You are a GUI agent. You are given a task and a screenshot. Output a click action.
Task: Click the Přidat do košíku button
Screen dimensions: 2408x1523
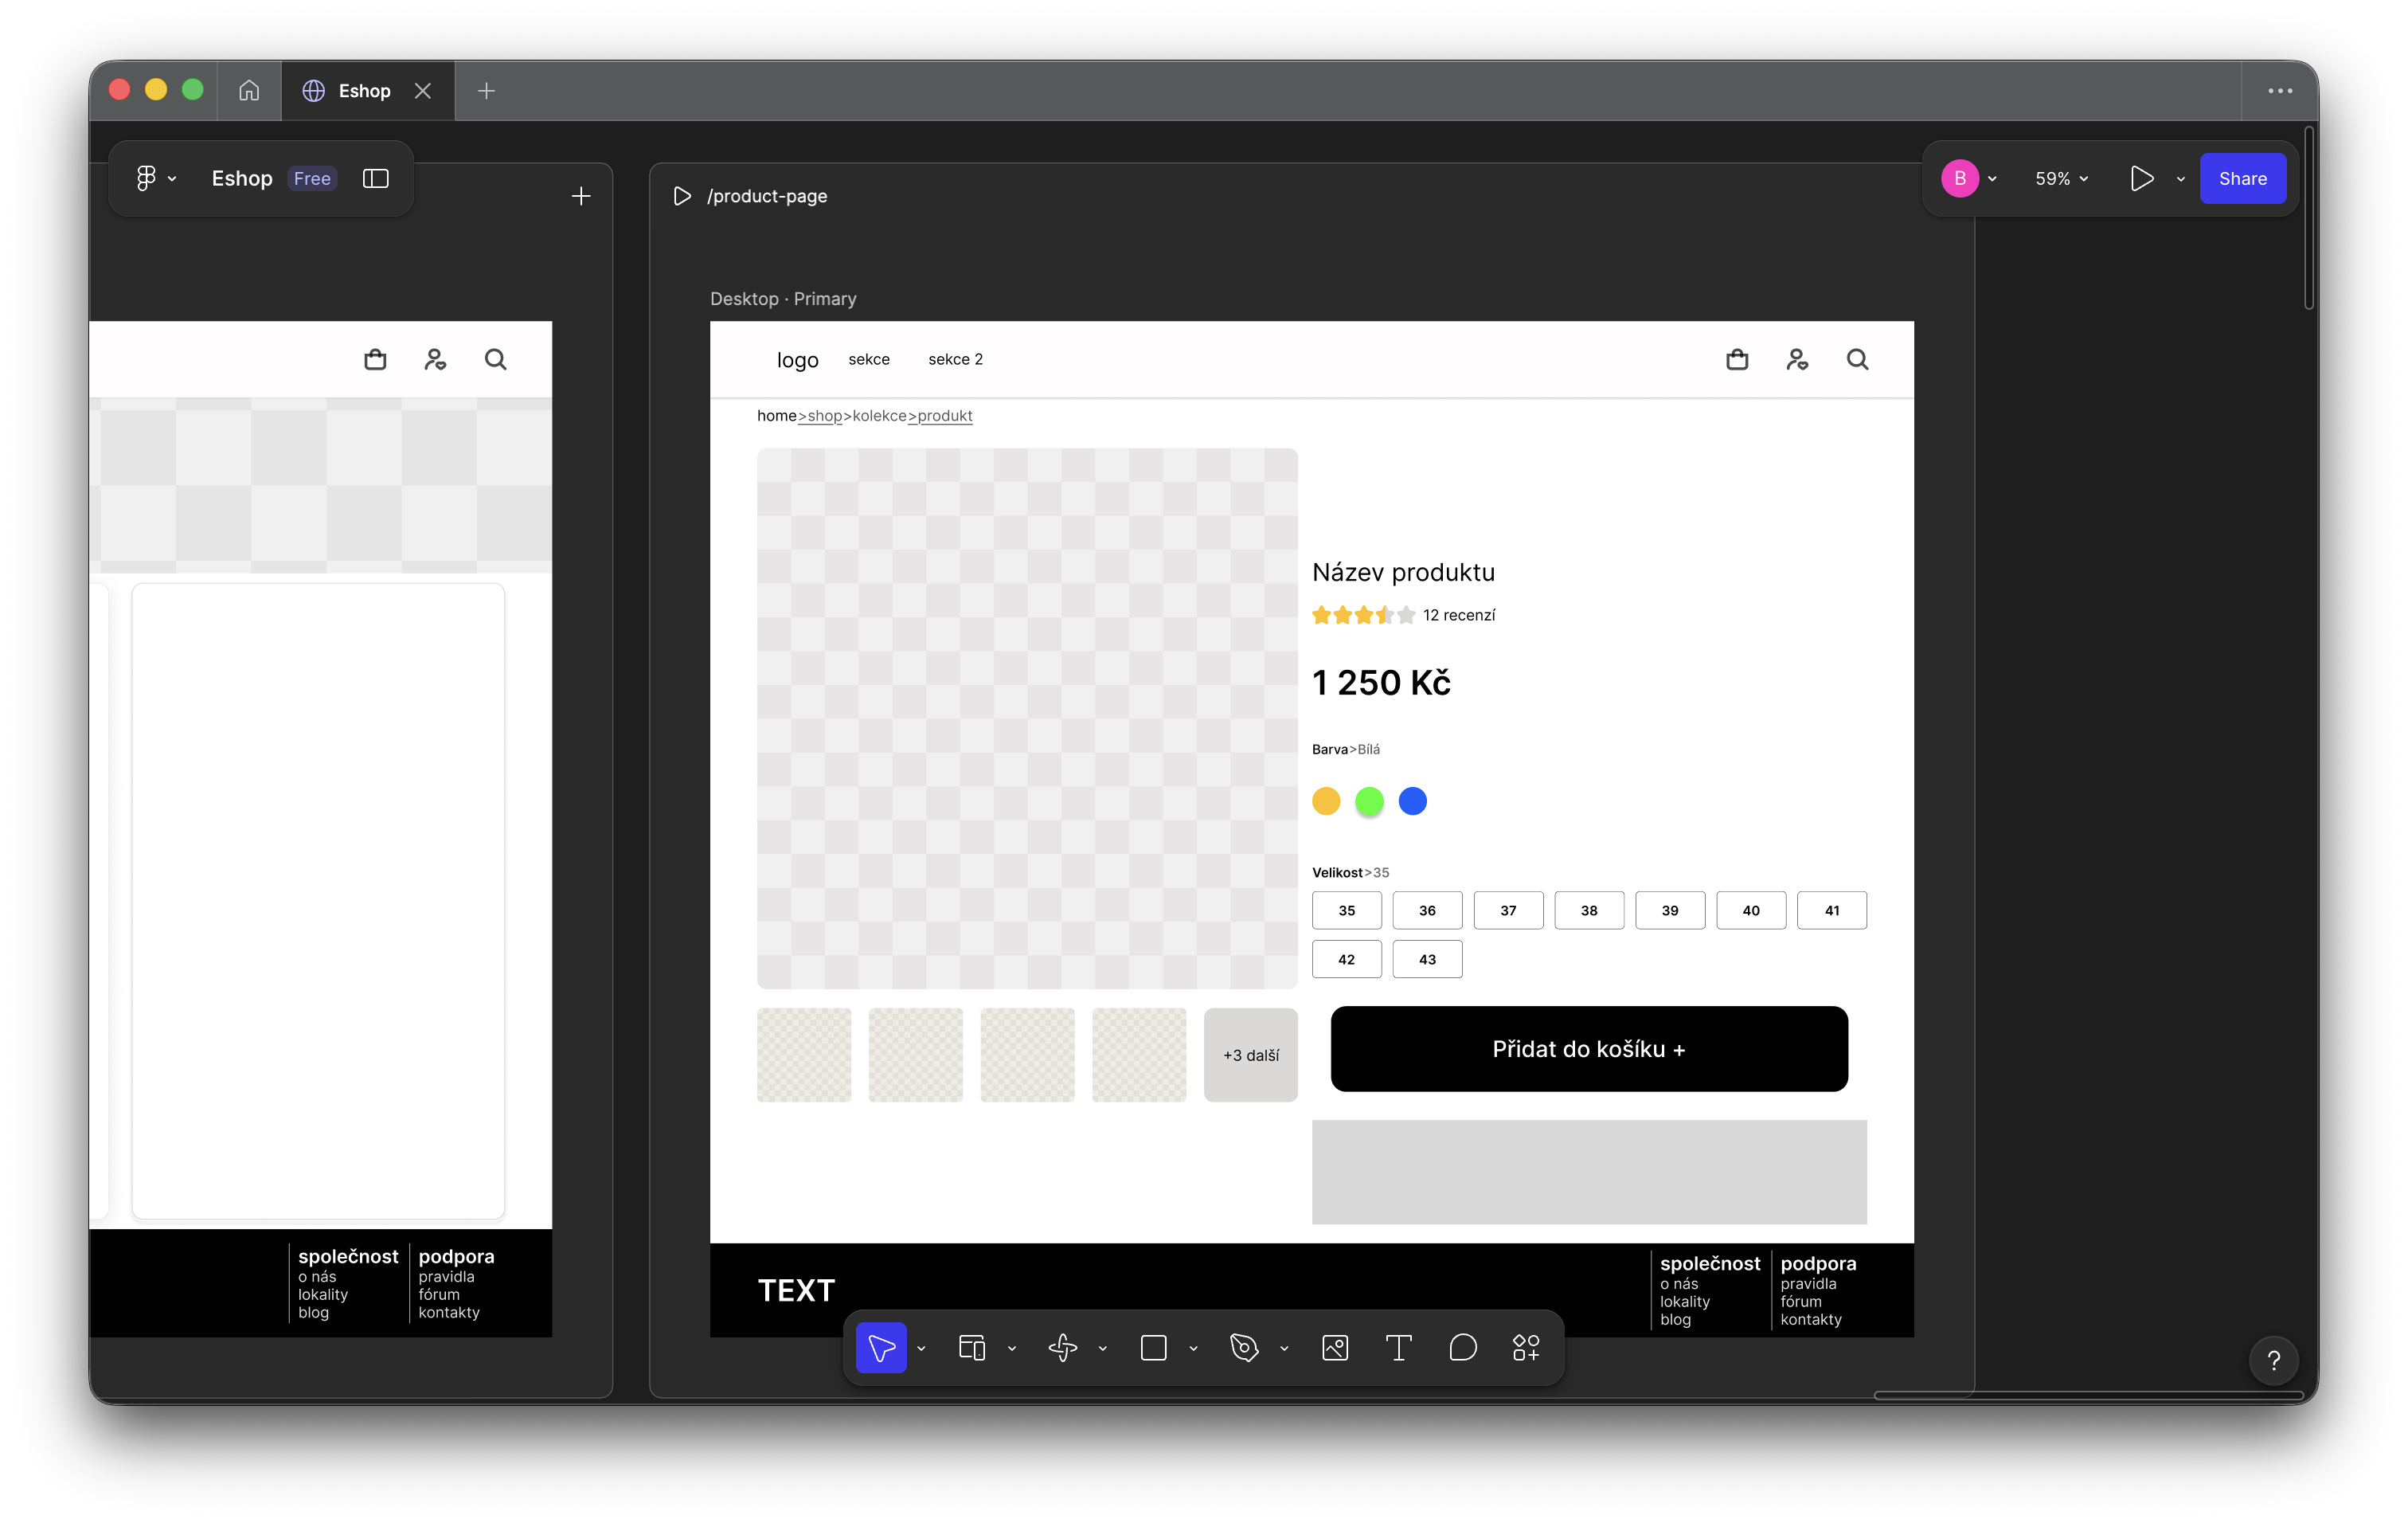point(1589,1049)
